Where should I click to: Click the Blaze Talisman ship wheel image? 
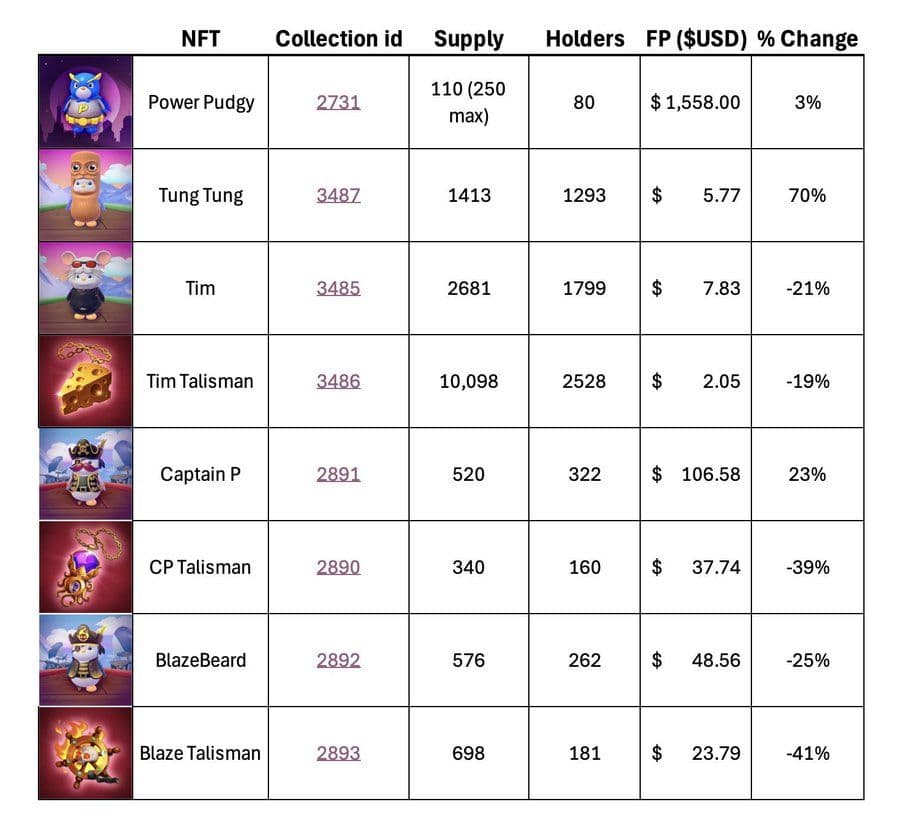click(85, 753)
